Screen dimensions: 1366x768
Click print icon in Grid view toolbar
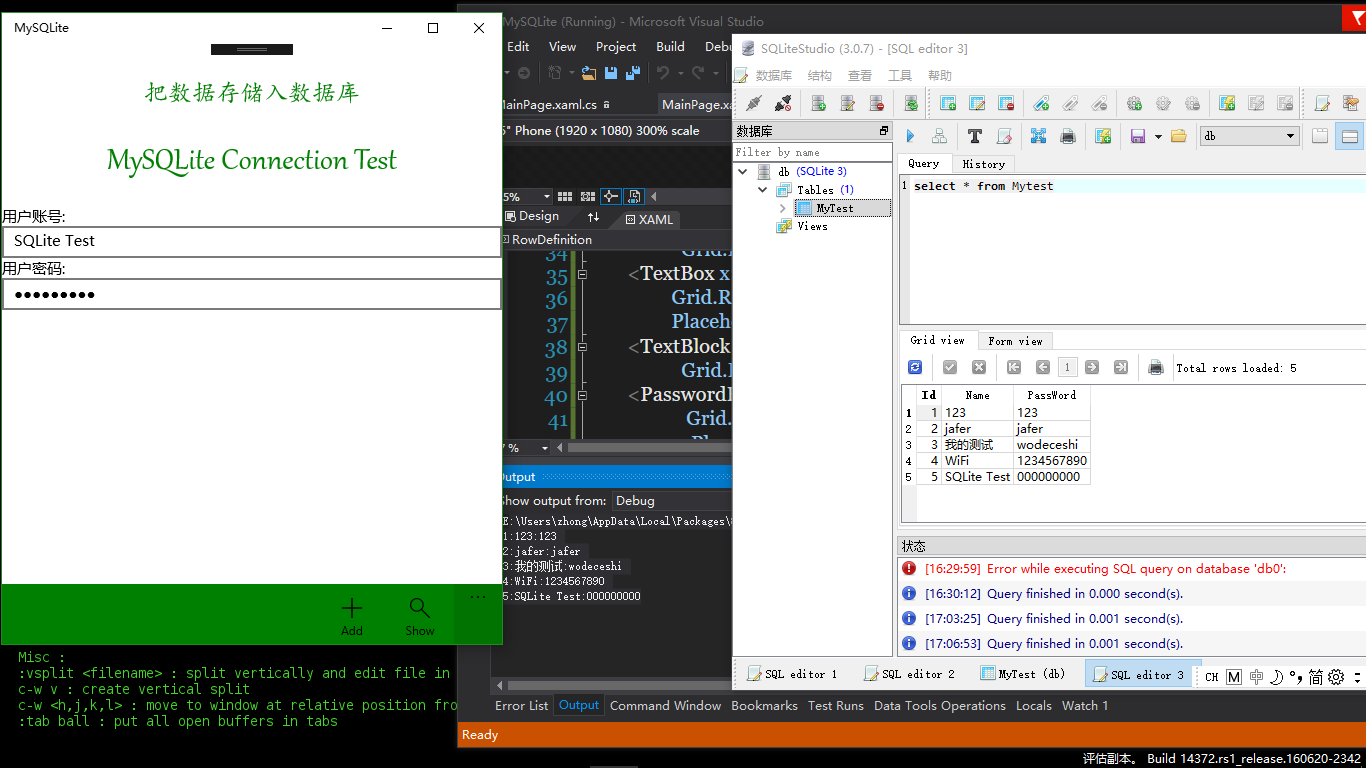click(1156, 367)
